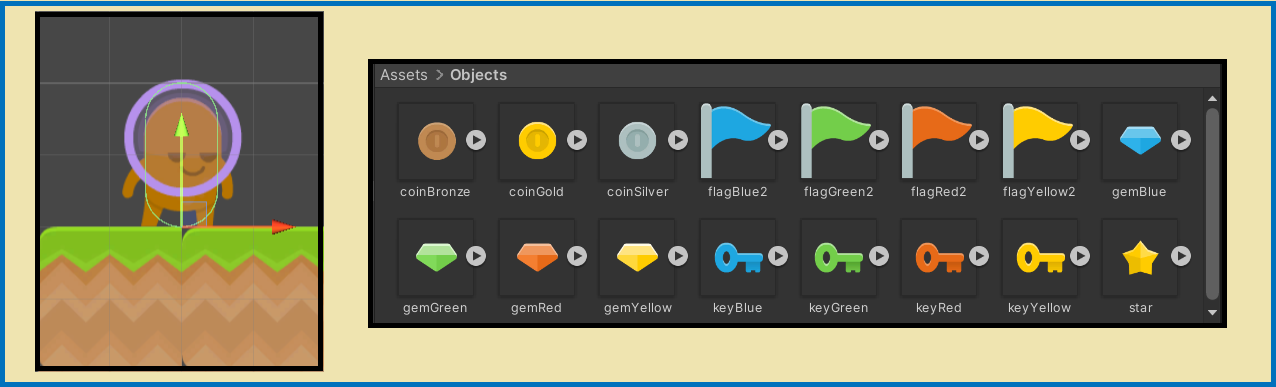The height and width of the screenshot is (387, 1276).
Task: Expand the flagRed2 asset arrow button
Action: 980,140
